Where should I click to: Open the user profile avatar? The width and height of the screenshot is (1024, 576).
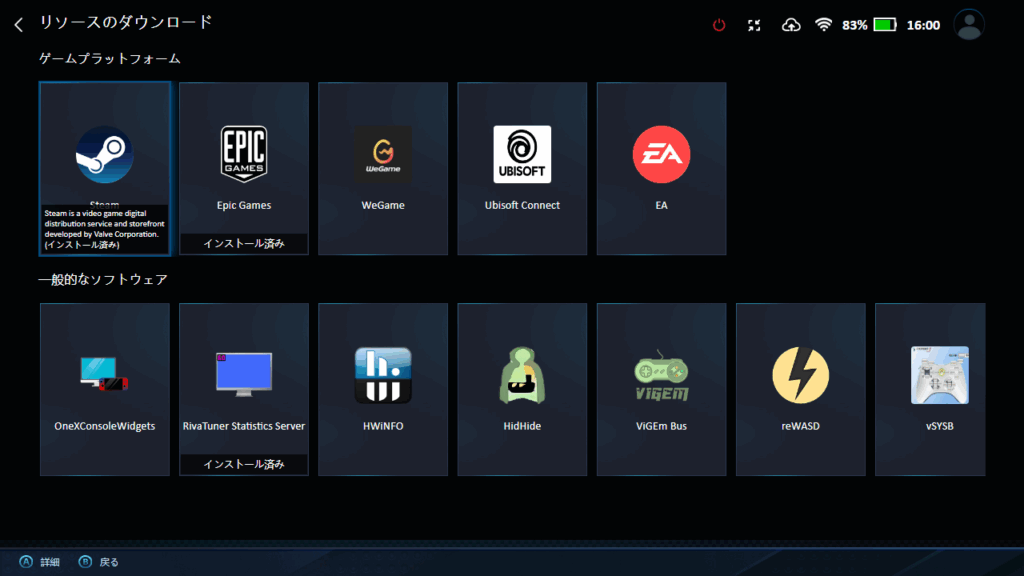[969, 25]
